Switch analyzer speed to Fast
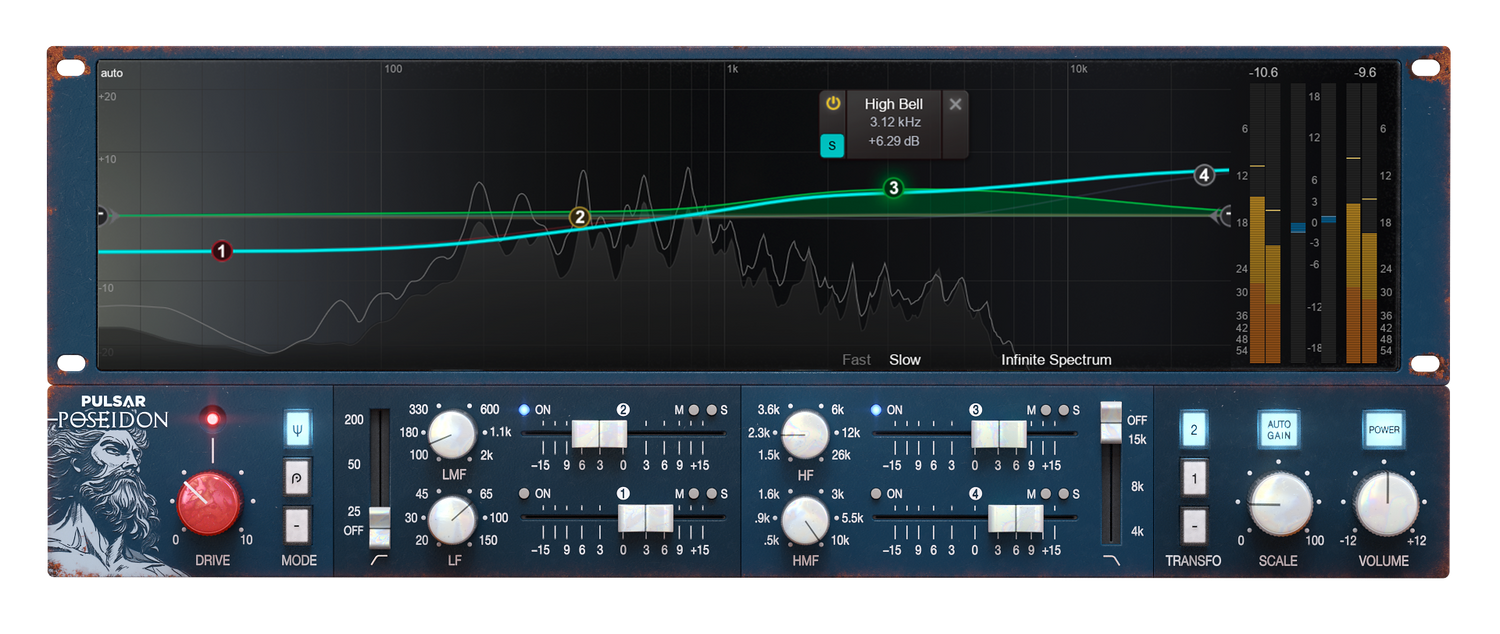The height and width of the screenshot is (634, 1500). [x=856, y=360]
